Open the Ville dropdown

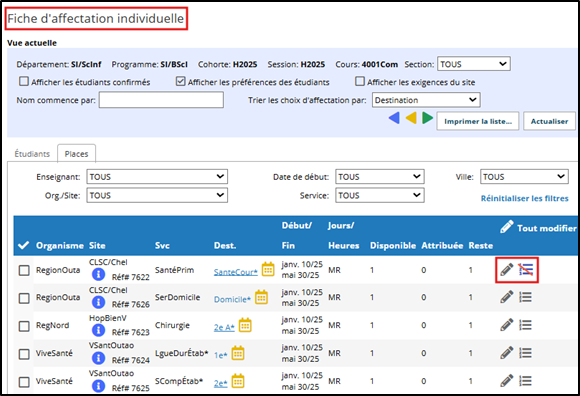524,177
